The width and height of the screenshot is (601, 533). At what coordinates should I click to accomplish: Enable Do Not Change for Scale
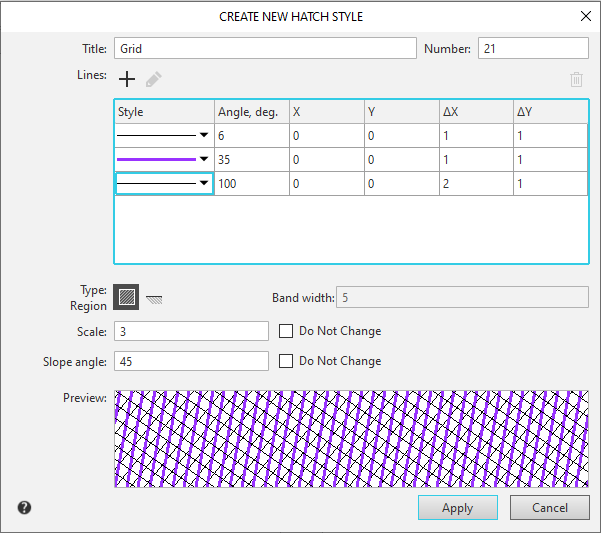(286, 331)
